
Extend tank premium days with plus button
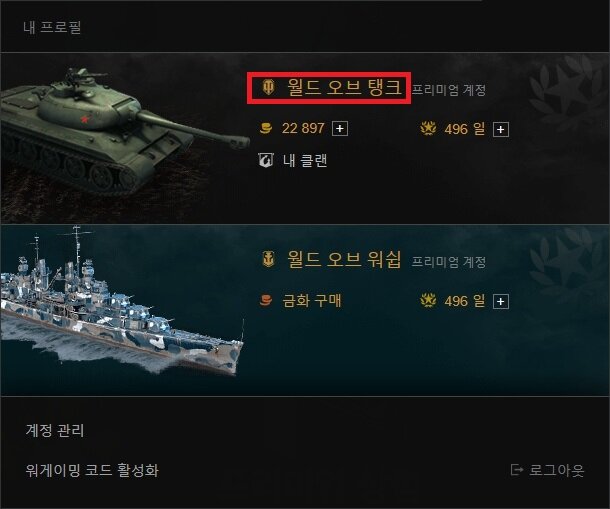click(501, 129)
